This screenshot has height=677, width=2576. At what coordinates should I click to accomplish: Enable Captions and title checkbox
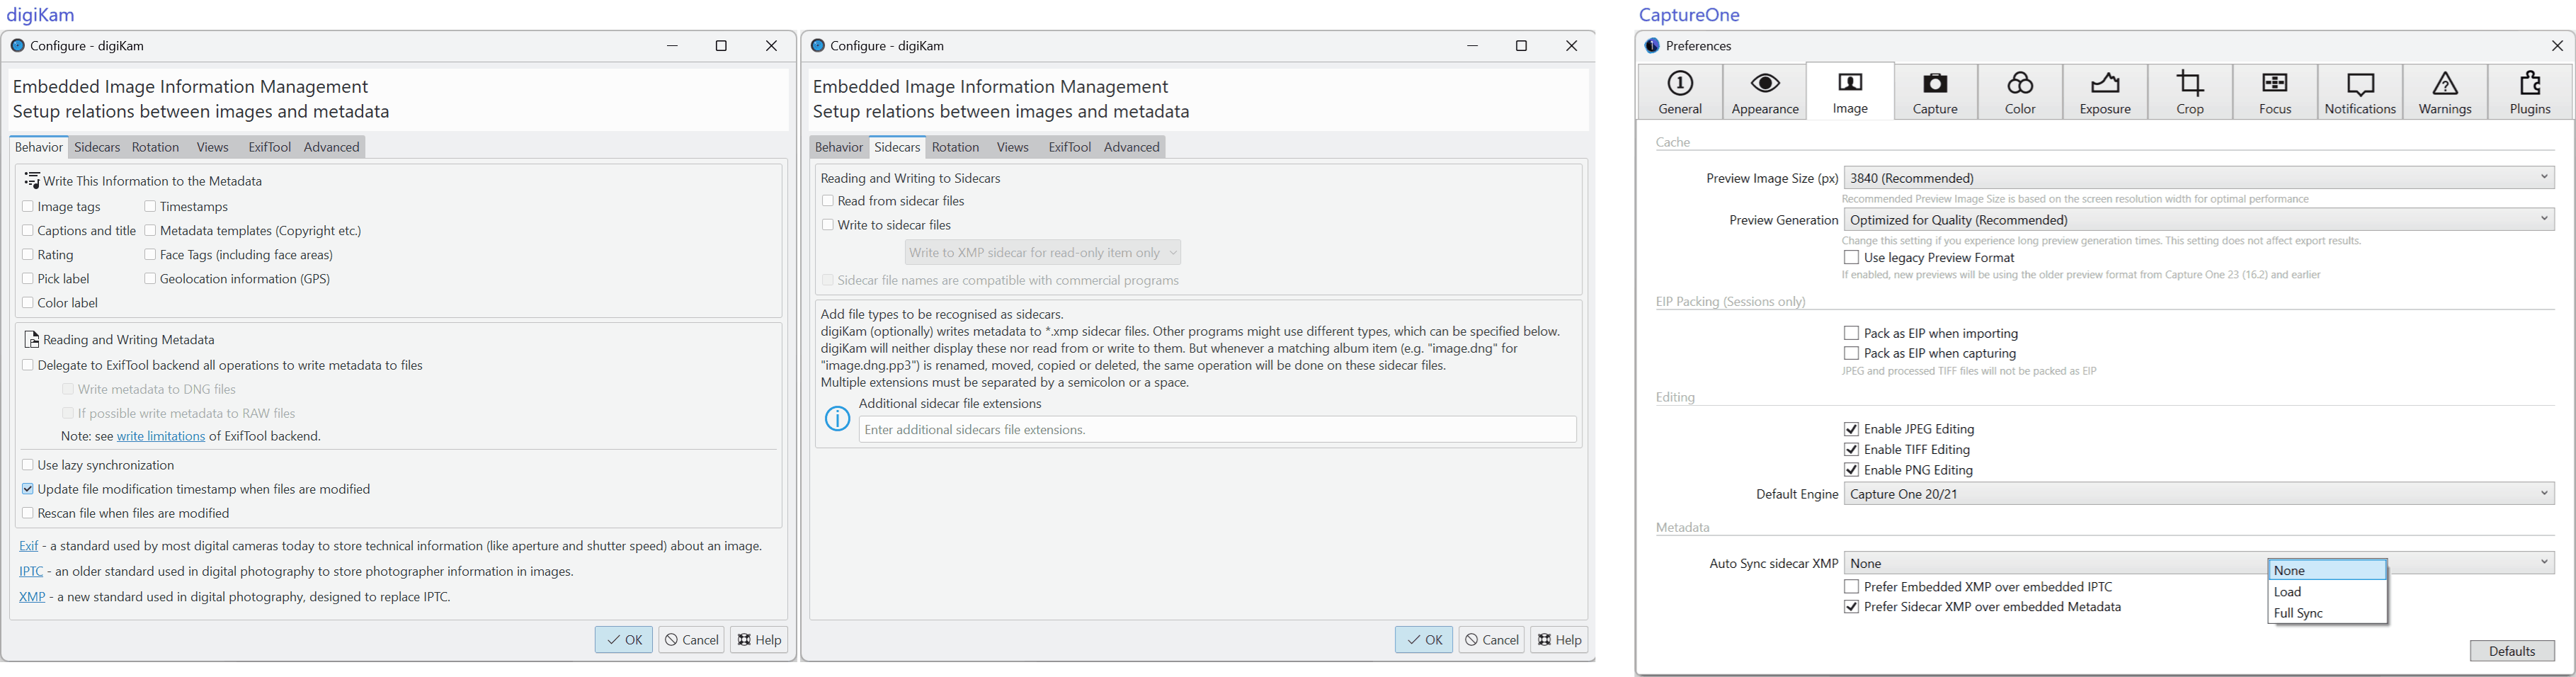[28, 231]
